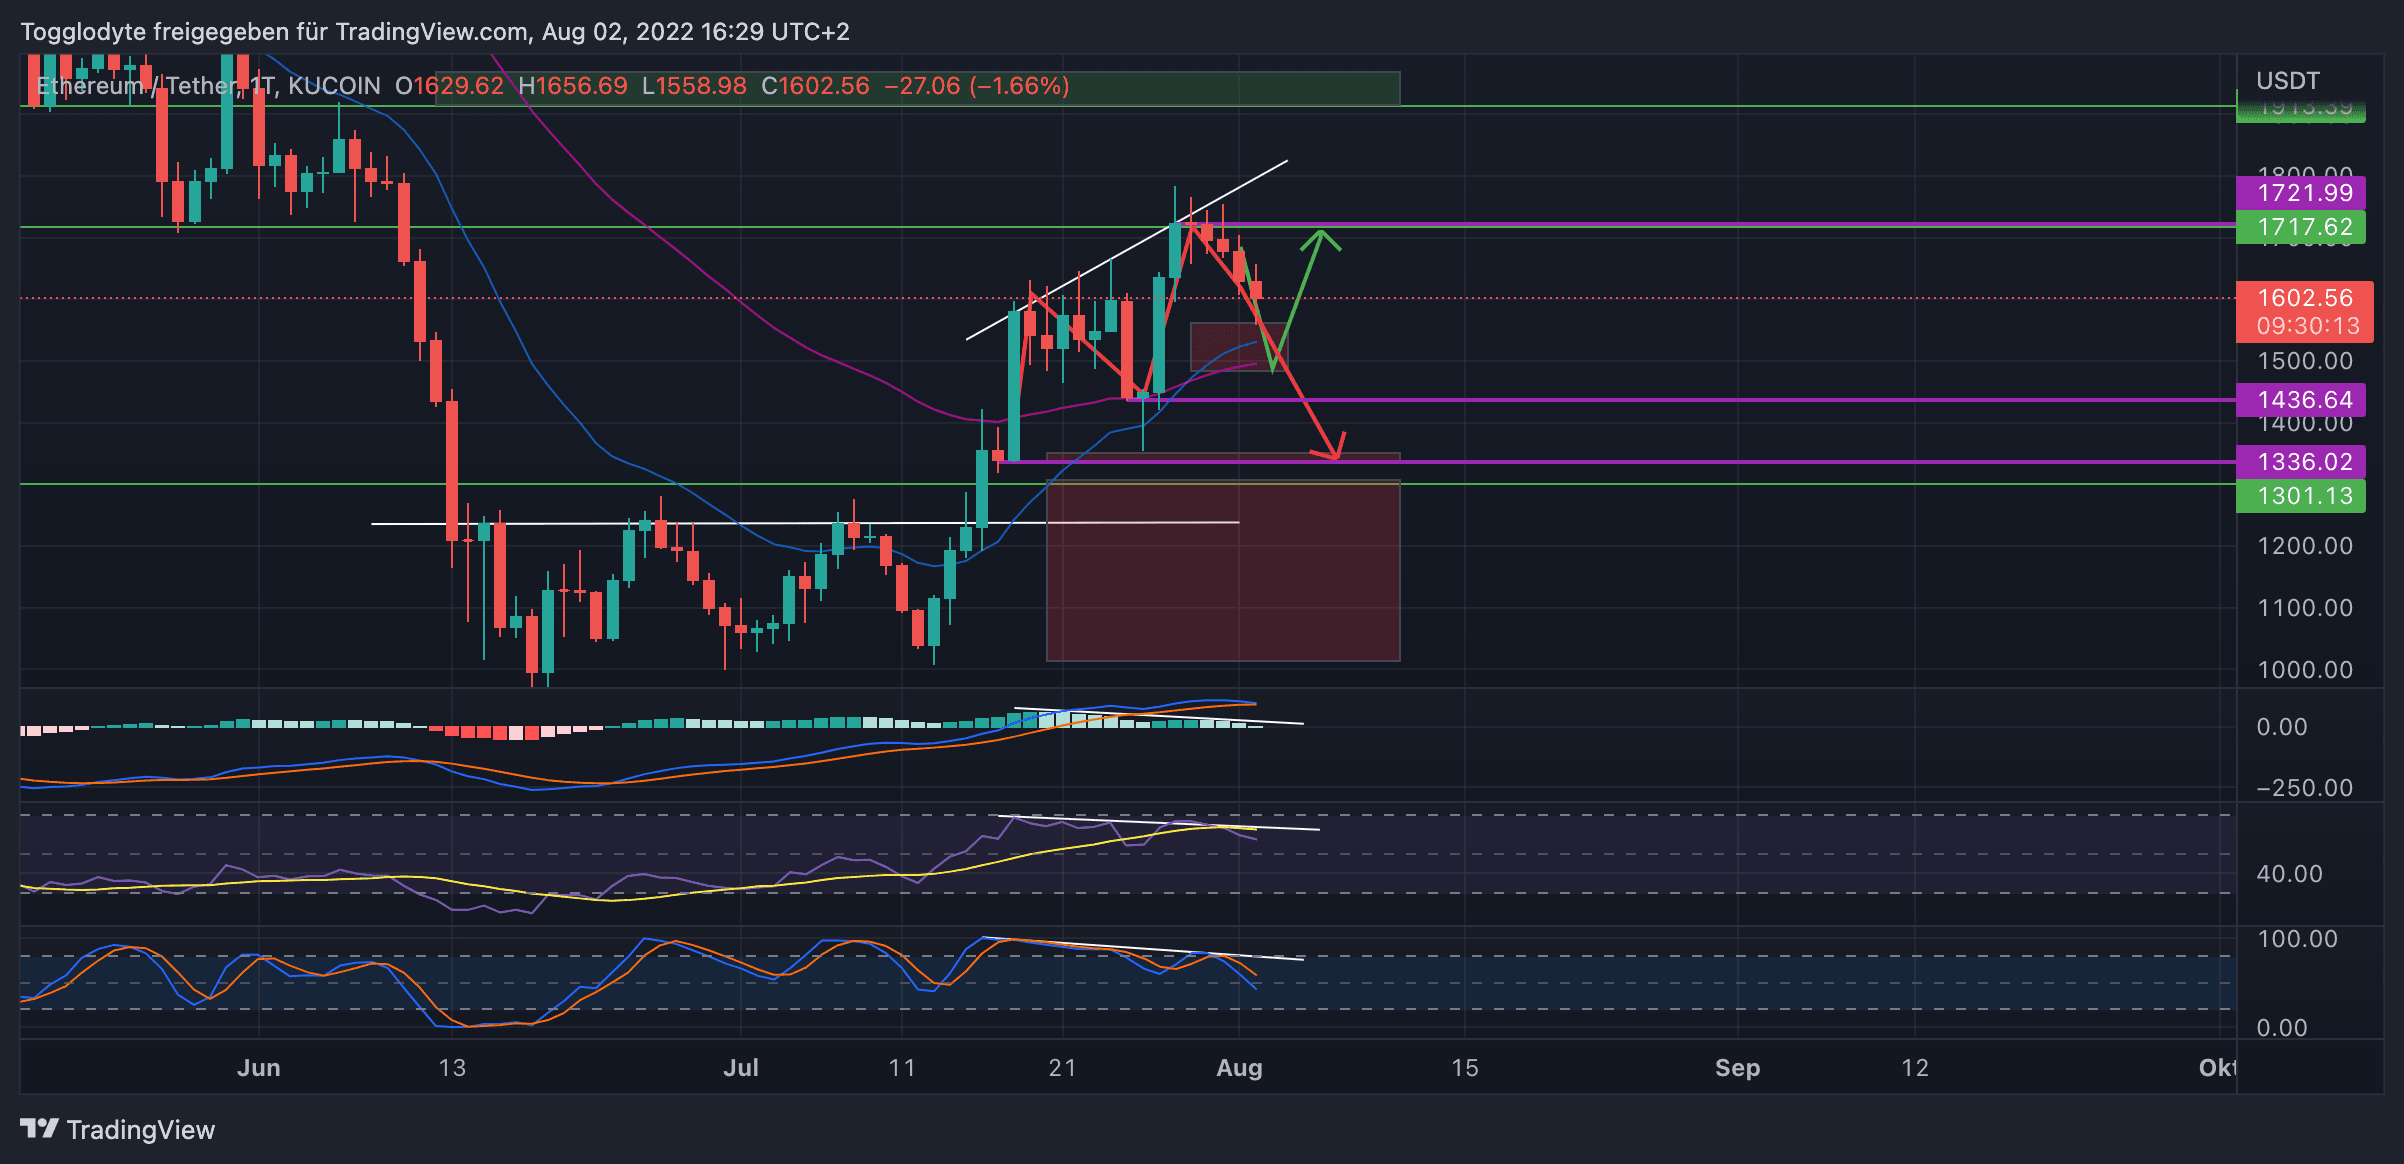Select the purple 1436.64 price label
The width and height of the screenshot is (2404, 1164).
click(x=2304, y=400)
